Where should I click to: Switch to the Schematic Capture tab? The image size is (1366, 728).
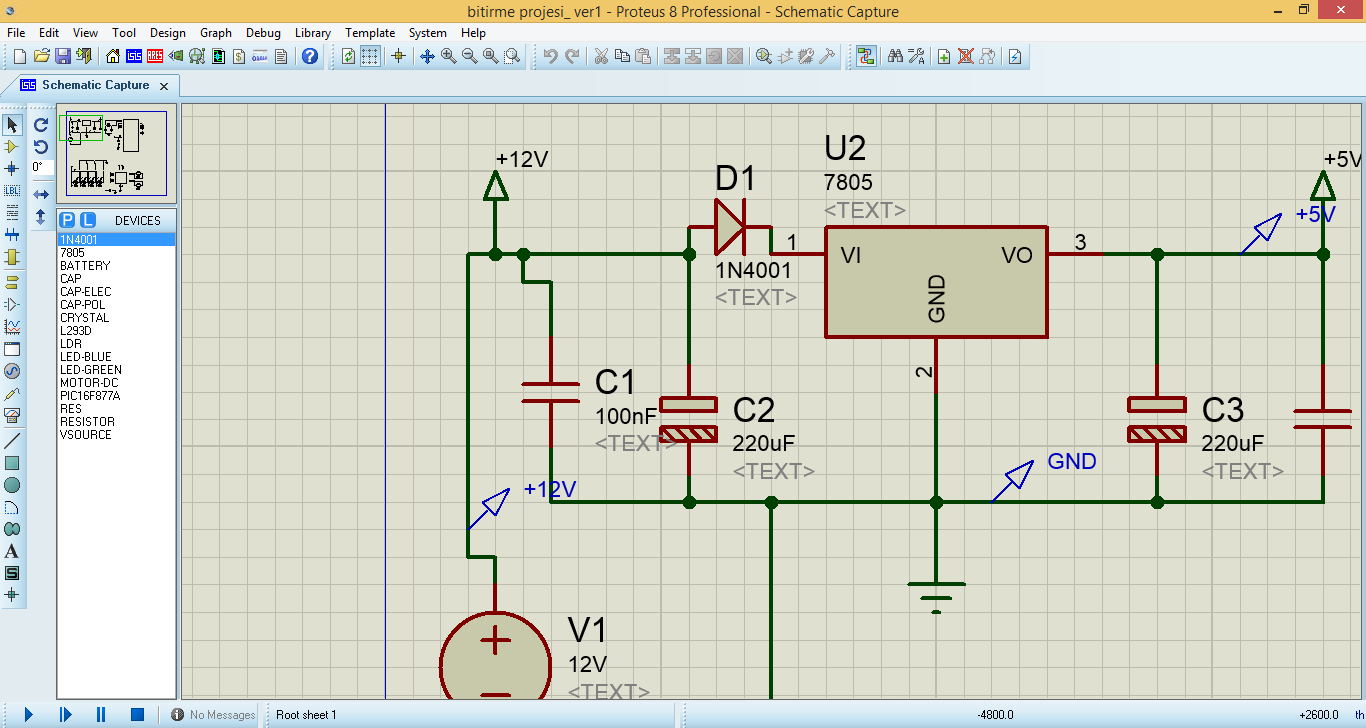pos(95,86)
